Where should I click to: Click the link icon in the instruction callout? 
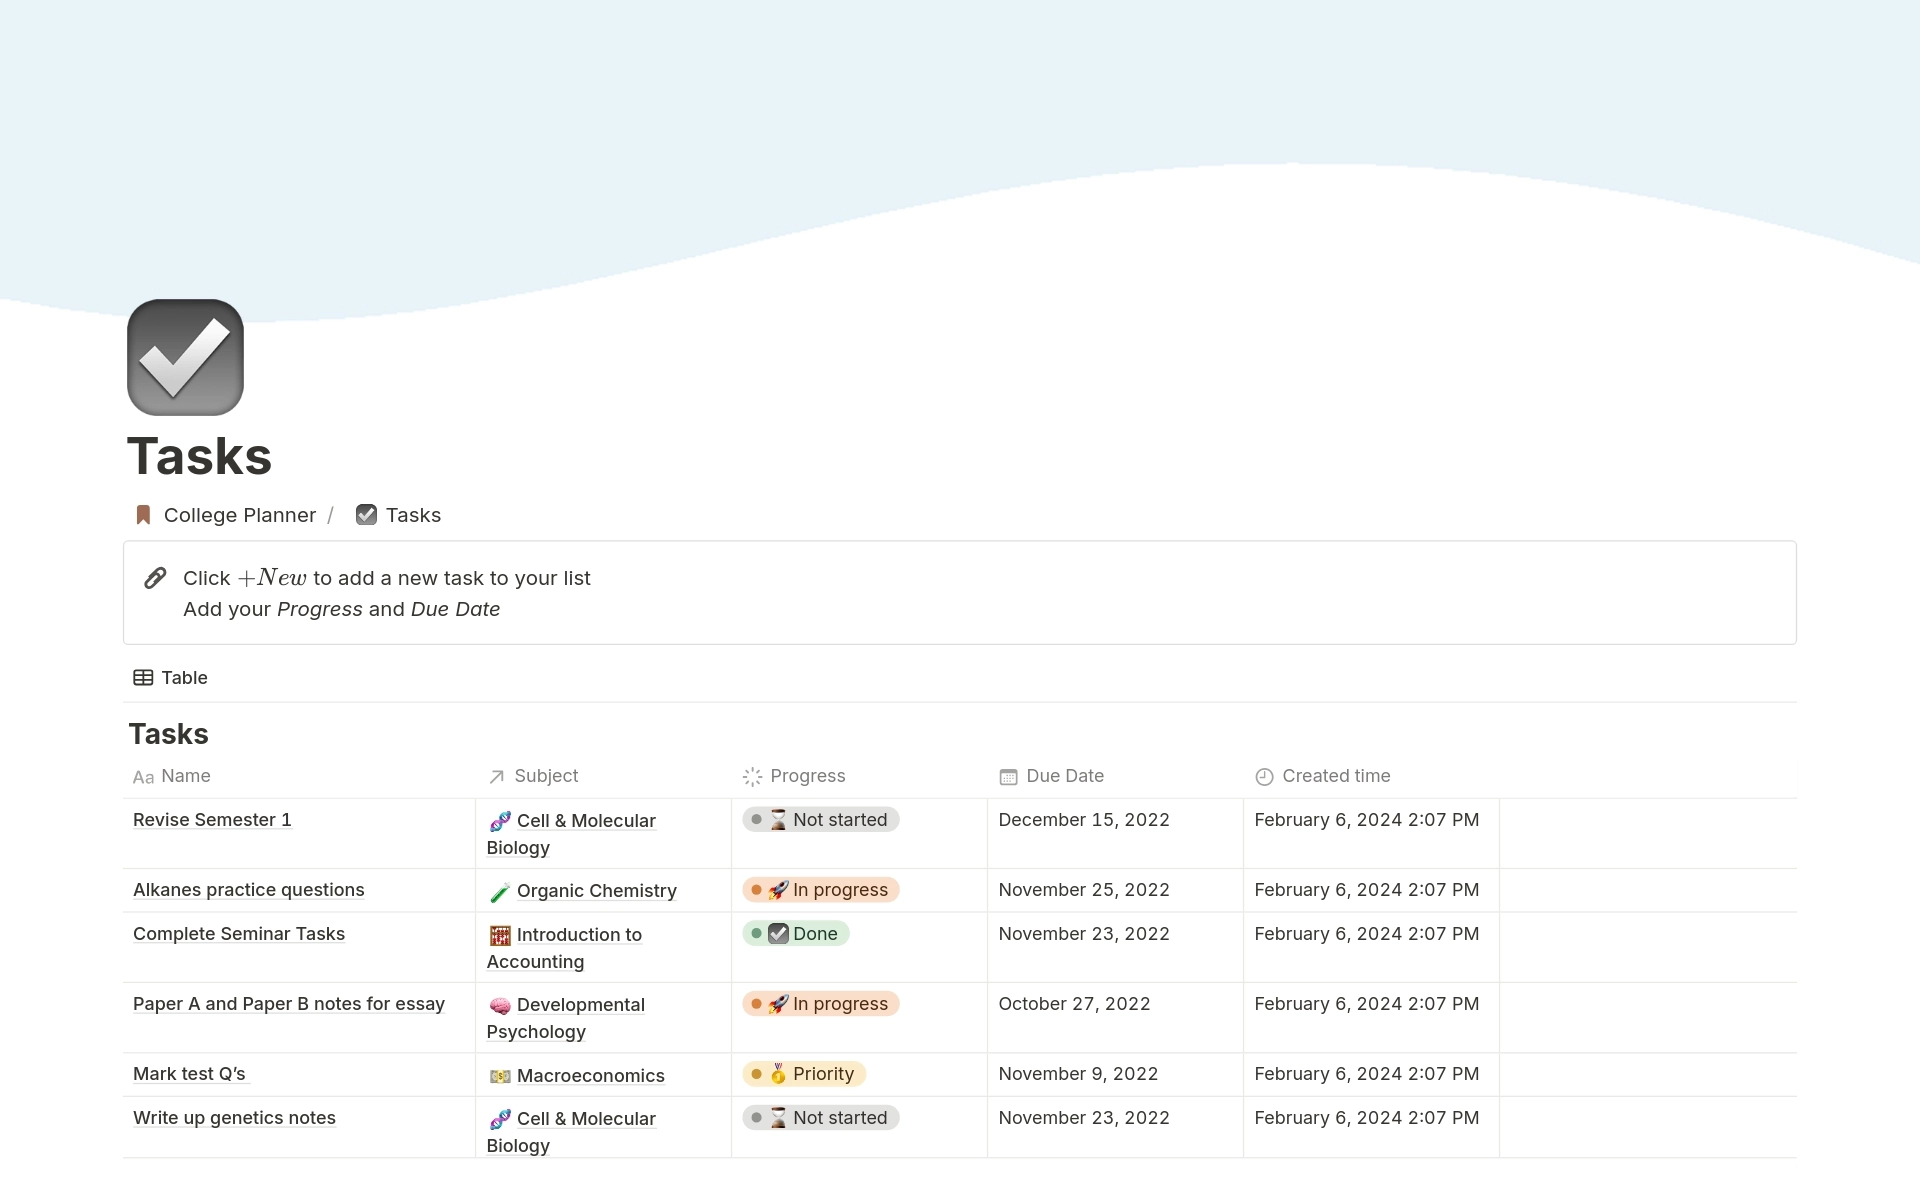[156, 577]
